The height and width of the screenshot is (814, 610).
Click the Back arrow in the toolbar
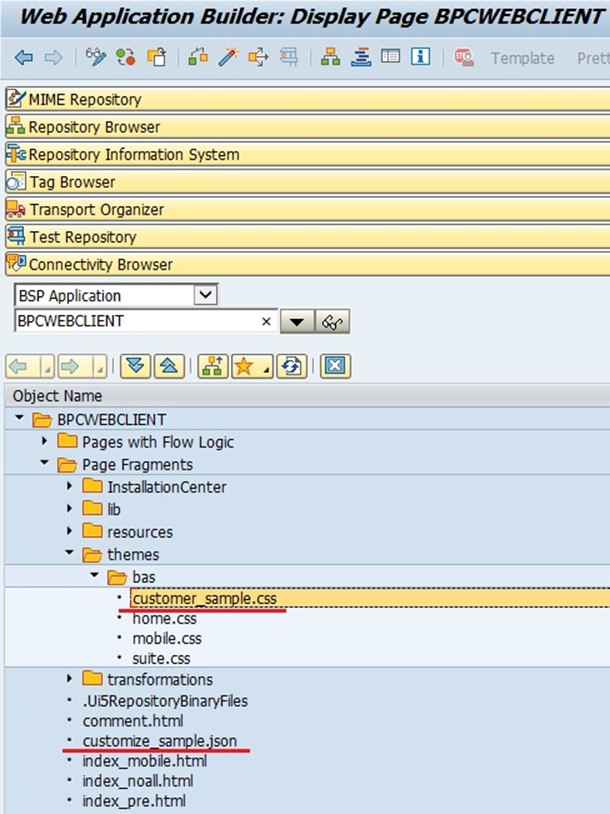coord(23,57)
